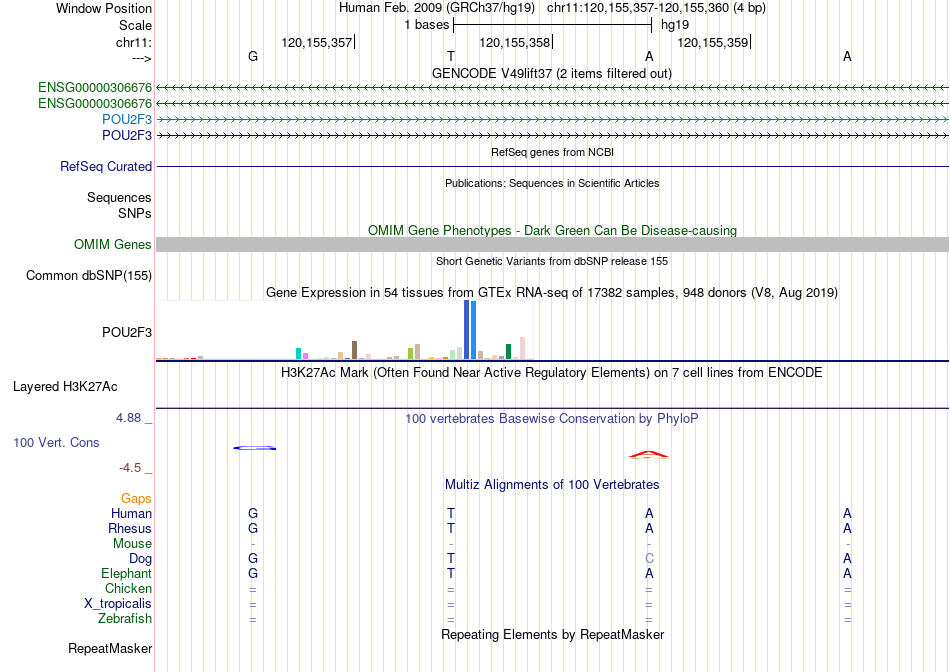Click the Chicken alignment row label
The height and width of the screenshot is (672, 950).
[128, 589]
